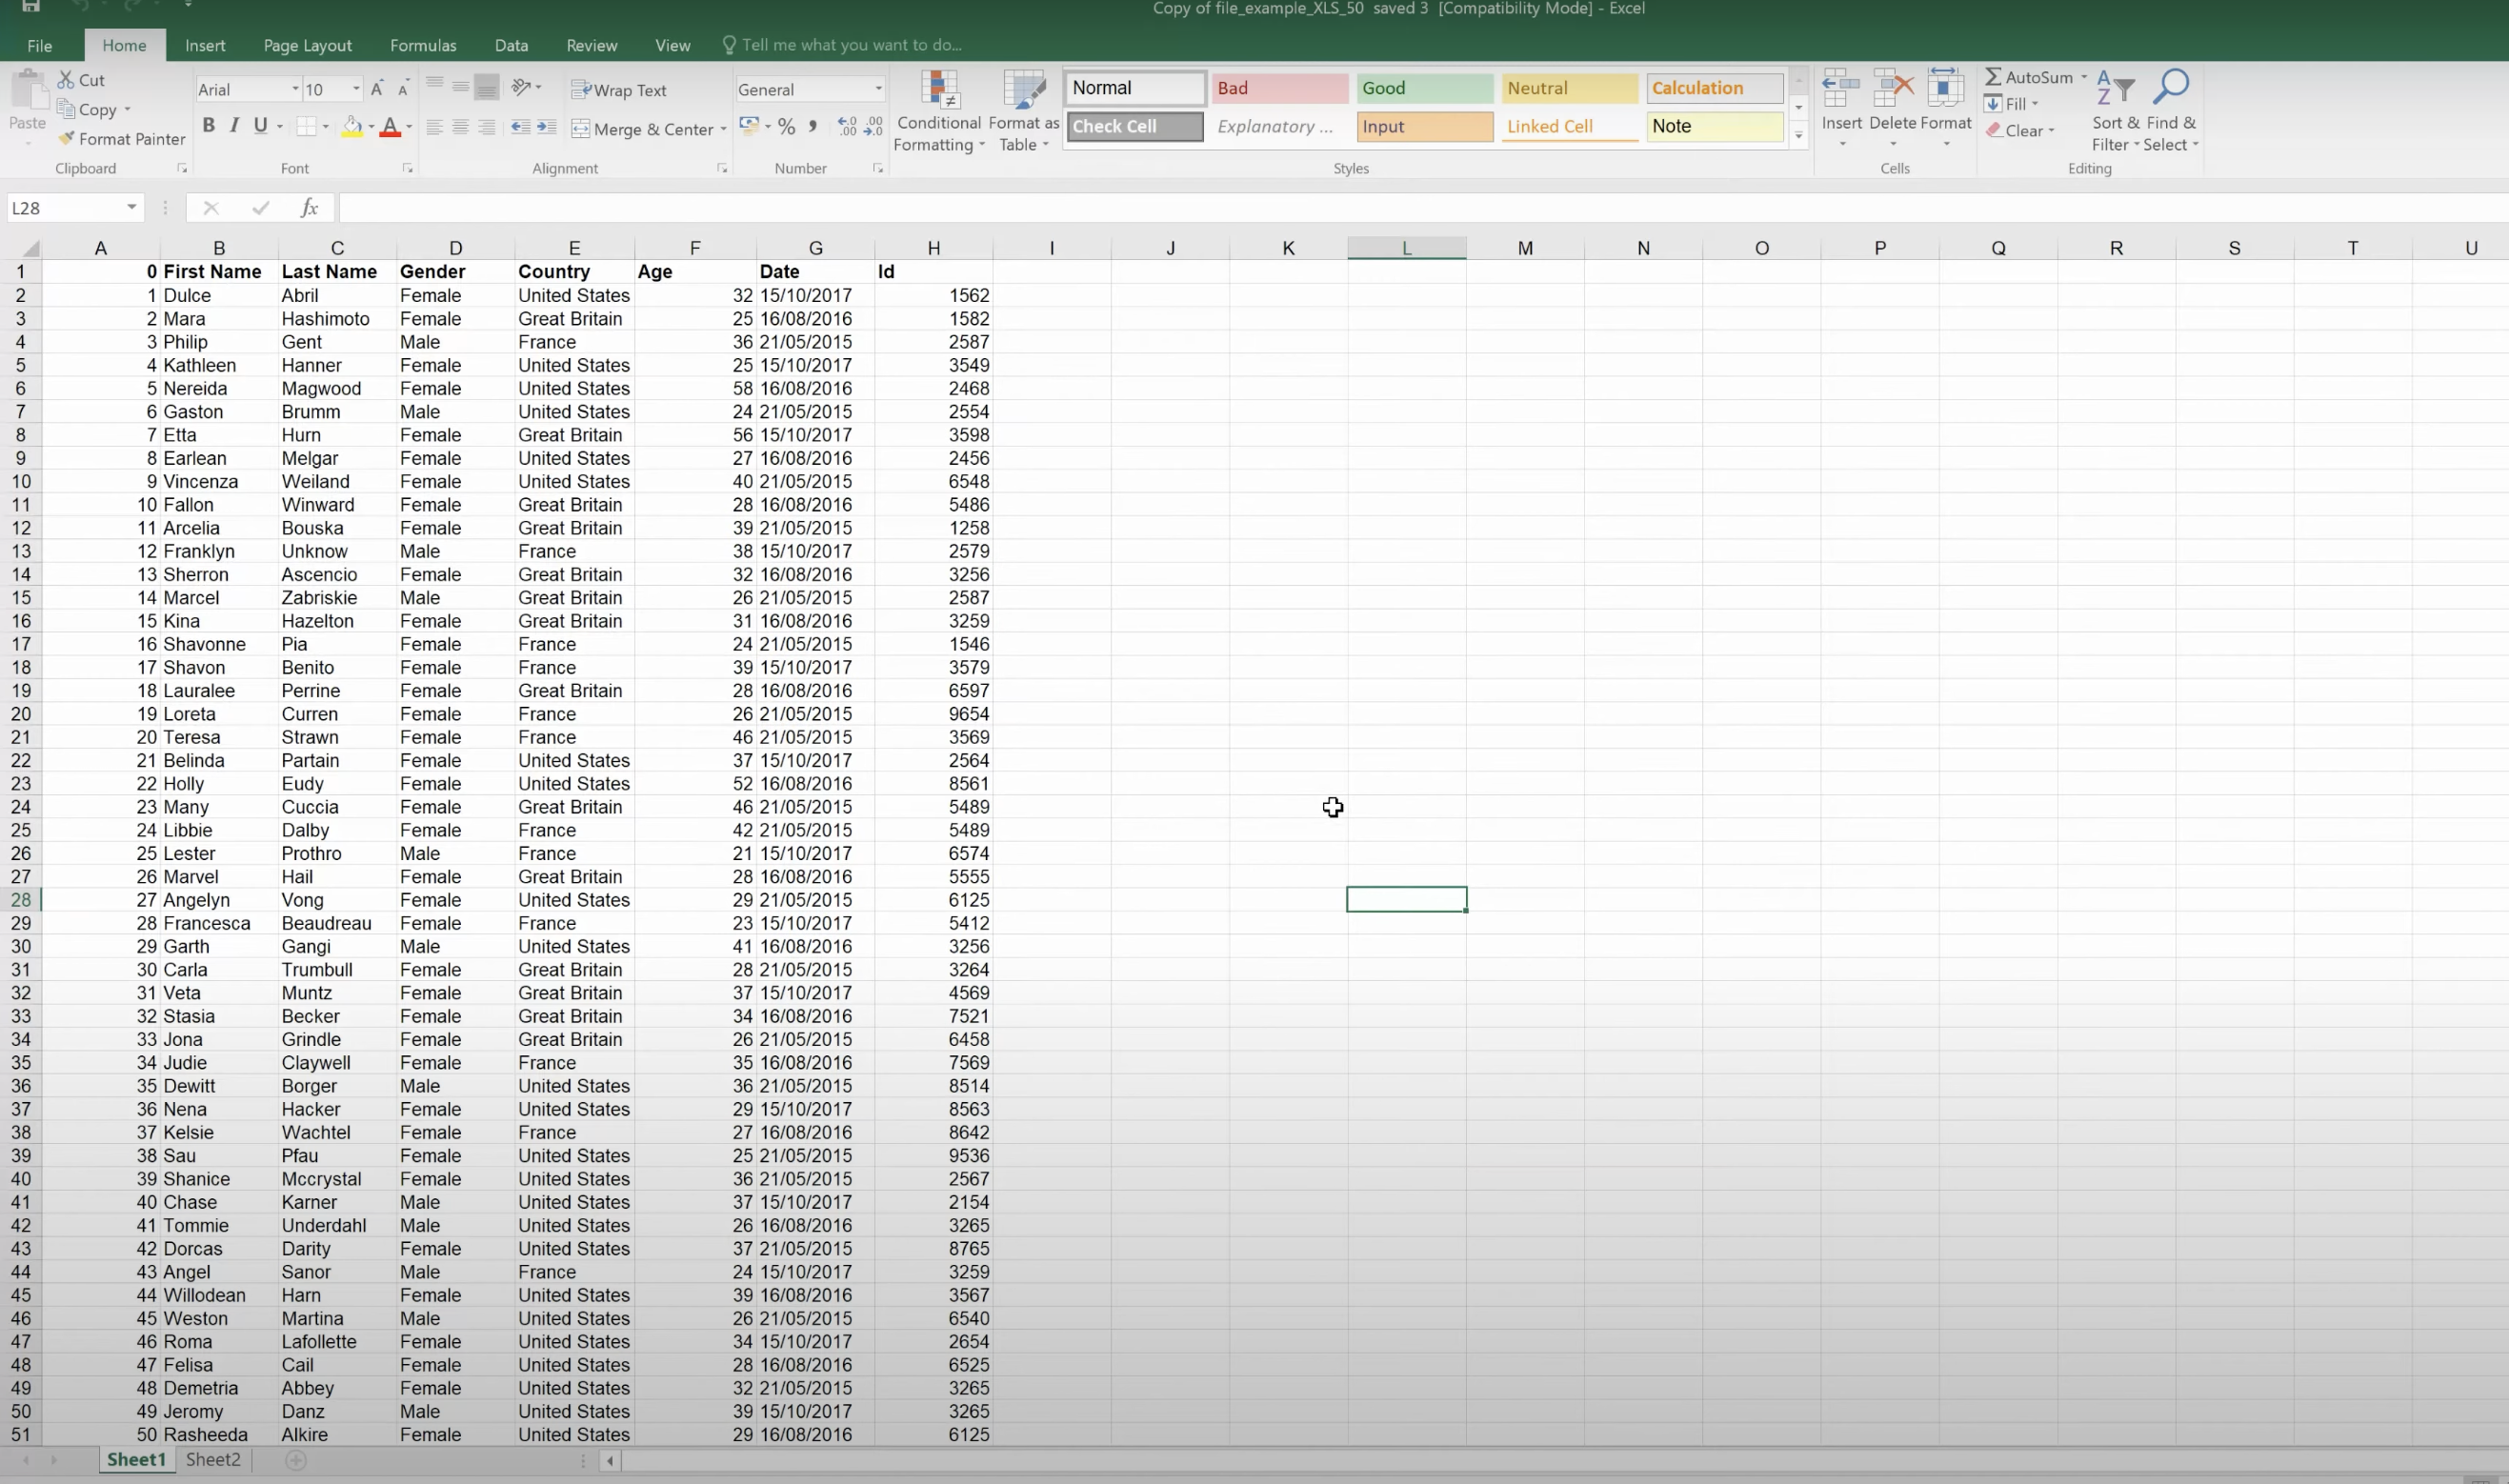2509x1484 pixels.
Task: Apply the Good cell style
Action: [x=1423, y=88]
